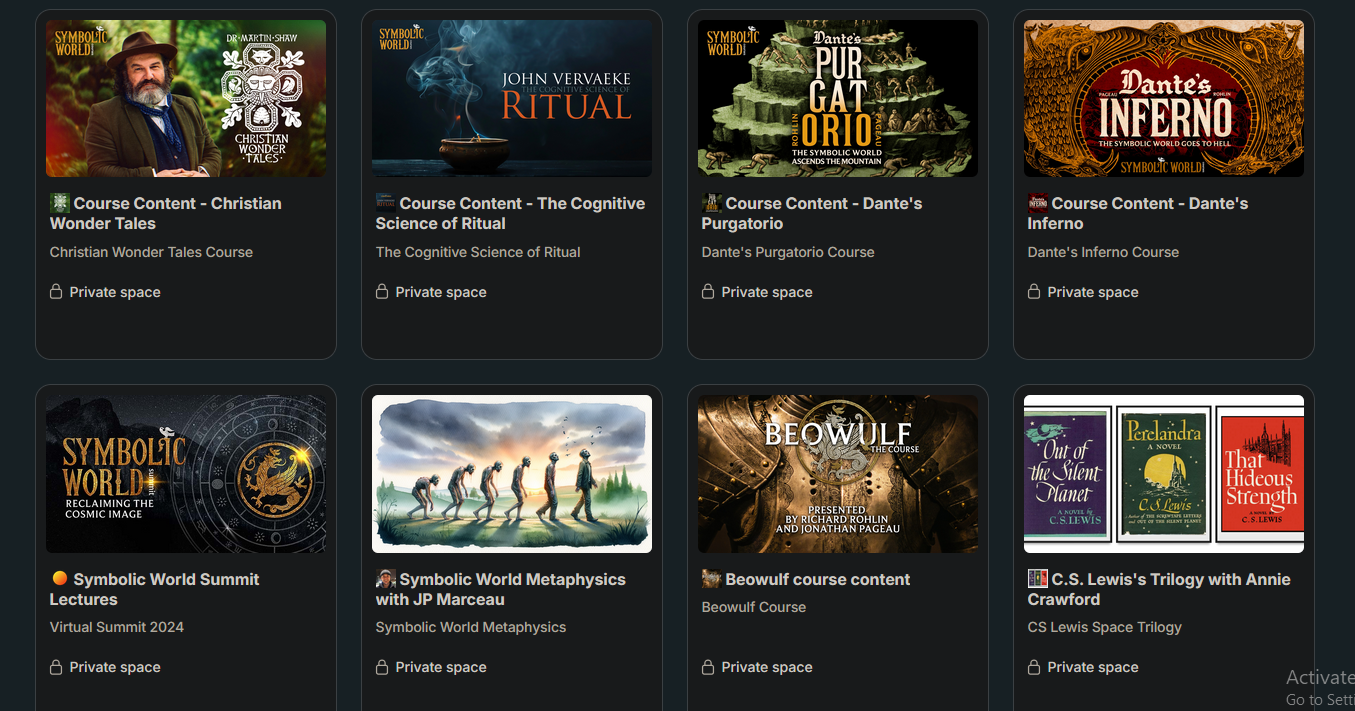This screenshot has height=711, width=1355.
Task: Click the 'Beowulf Course' subtitle
Action: click(x=754, y=607)
